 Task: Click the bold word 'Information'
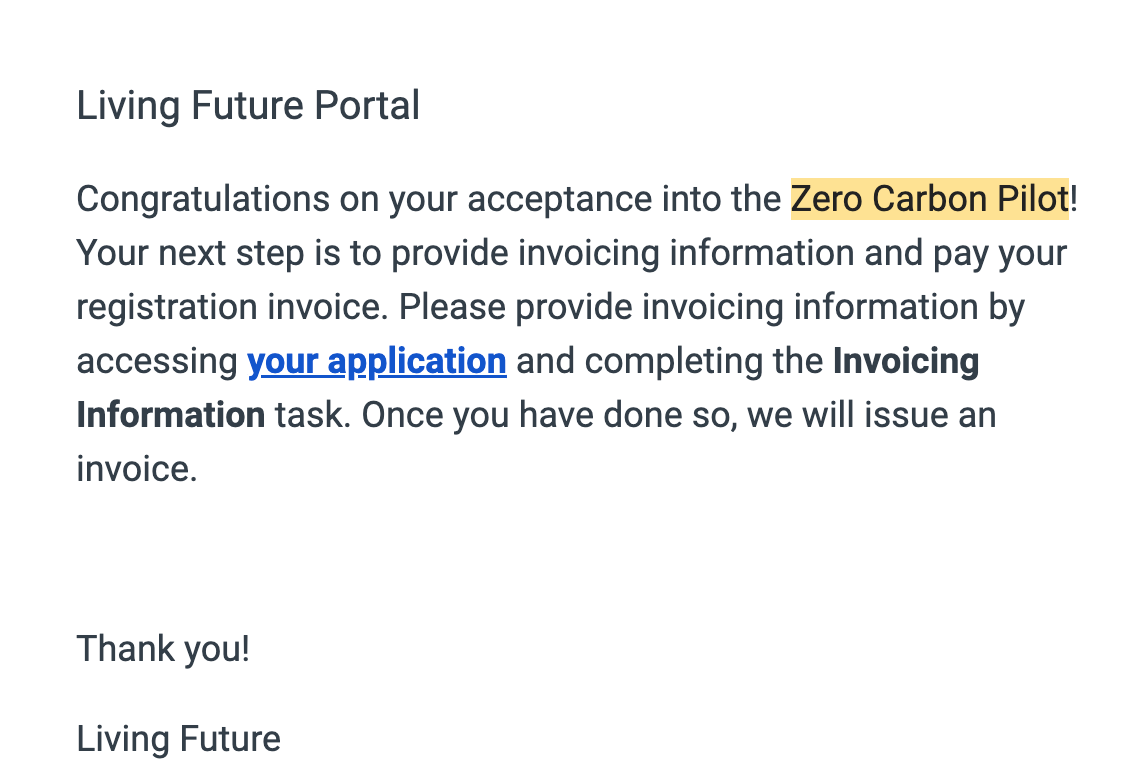[x=170, y=415]
